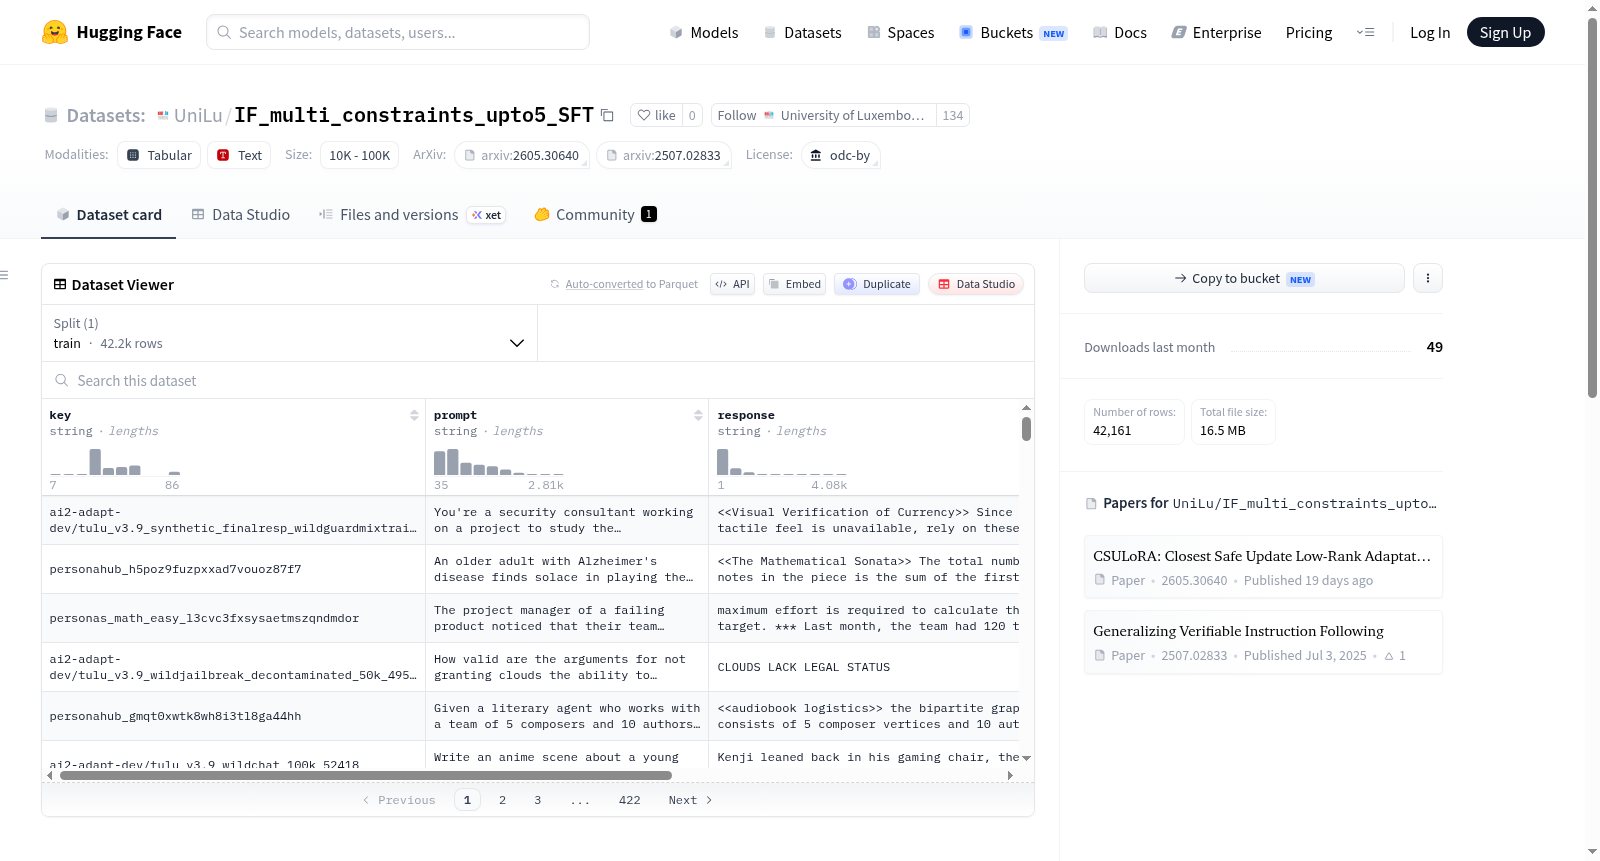Open Data Studio from the viewer header
Viewport: 1600px width, 861px height.
point(976,284)
